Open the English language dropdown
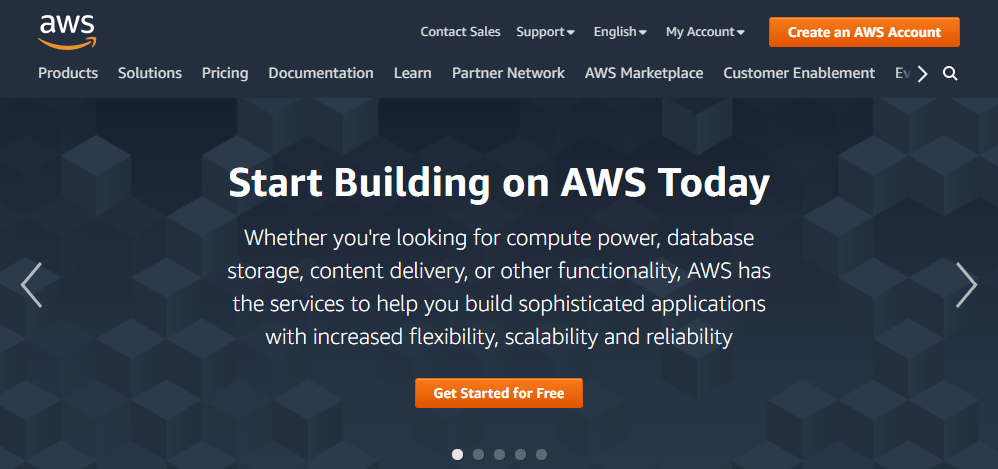This screenshot has width=998, height=469. (620, 32)
